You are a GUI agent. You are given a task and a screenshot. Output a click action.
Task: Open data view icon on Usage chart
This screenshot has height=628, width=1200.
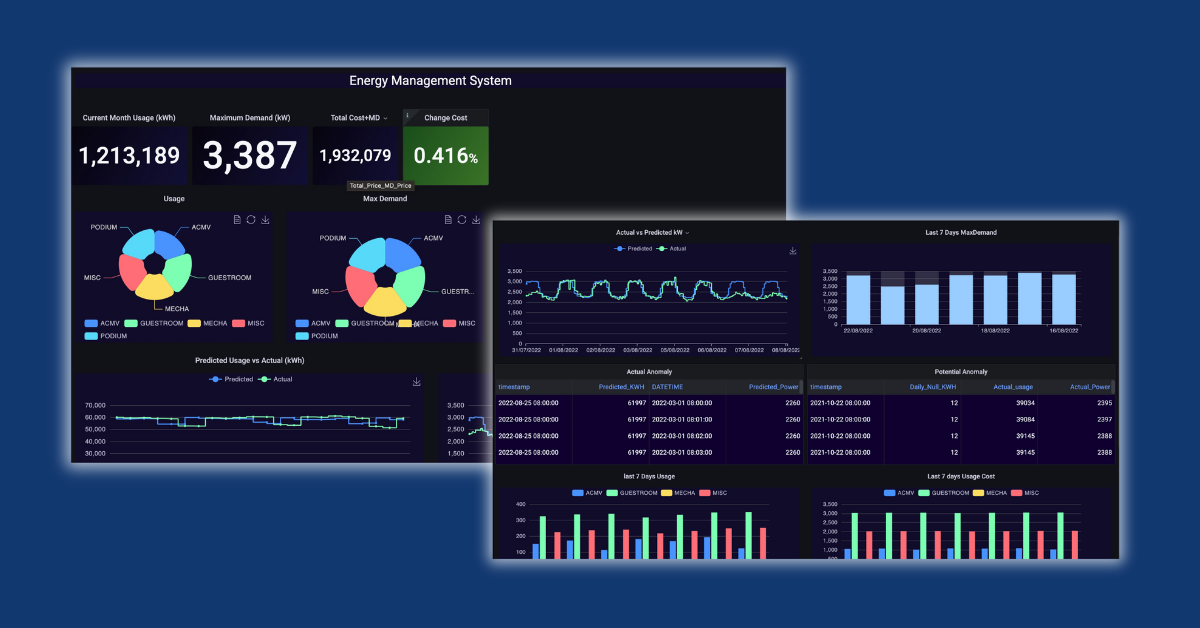coord(237,219)
